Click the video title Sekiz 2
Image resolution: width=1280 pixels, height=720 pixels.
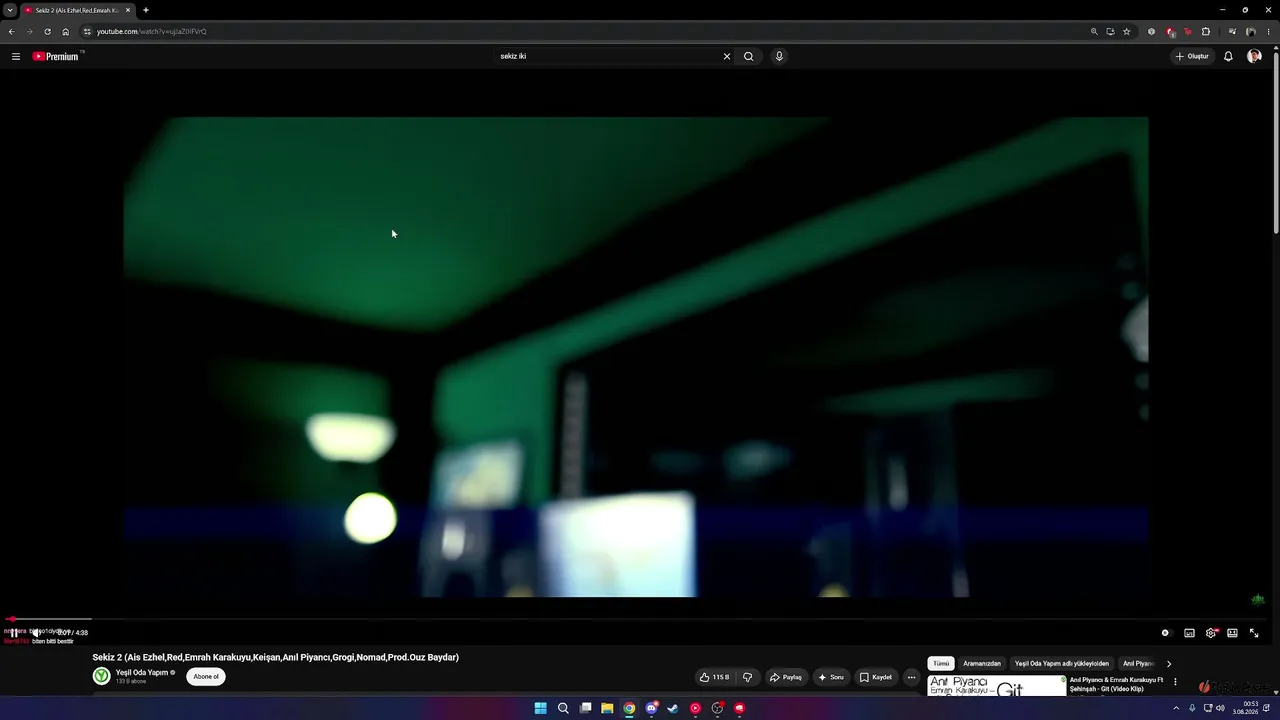275,657
